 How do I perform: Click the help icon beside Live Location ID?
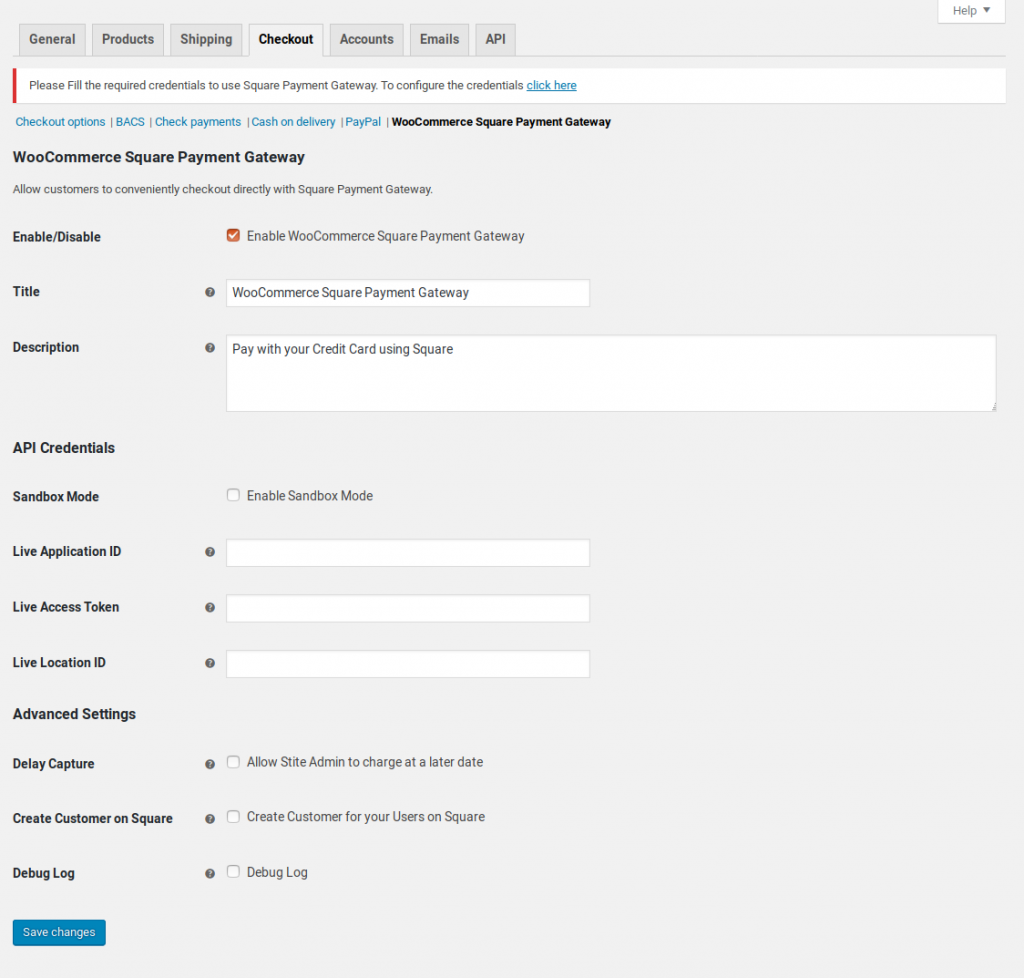210,663
